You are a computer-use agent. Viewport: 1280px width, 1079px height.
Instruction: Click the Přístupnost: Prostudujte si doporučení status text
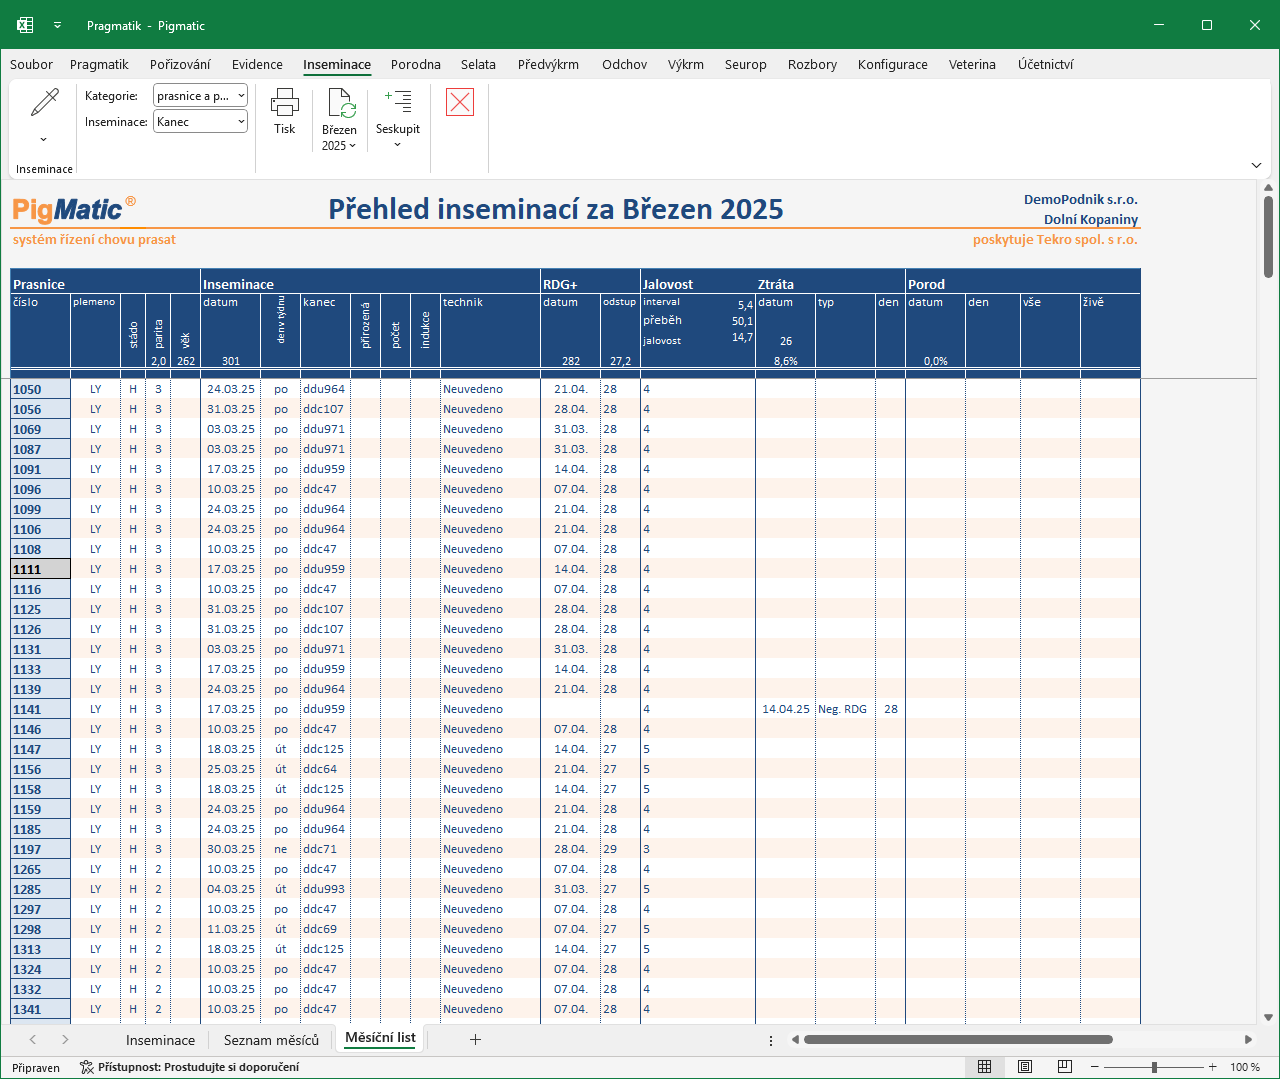tap(198, 1067)
